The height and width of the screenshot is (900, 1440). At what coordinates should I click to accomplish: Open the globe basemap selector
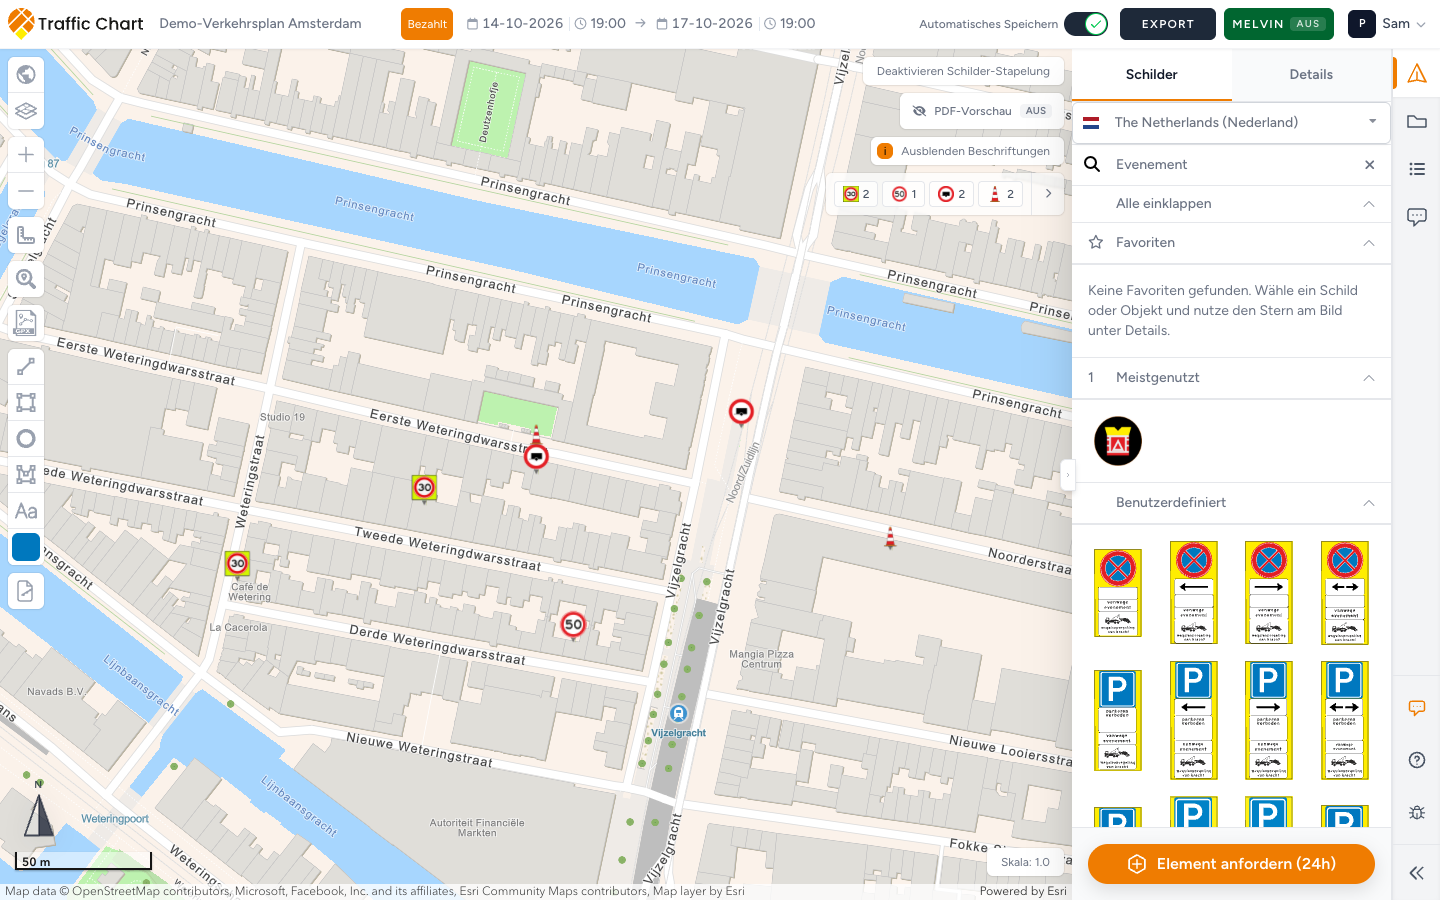point(26,75)
